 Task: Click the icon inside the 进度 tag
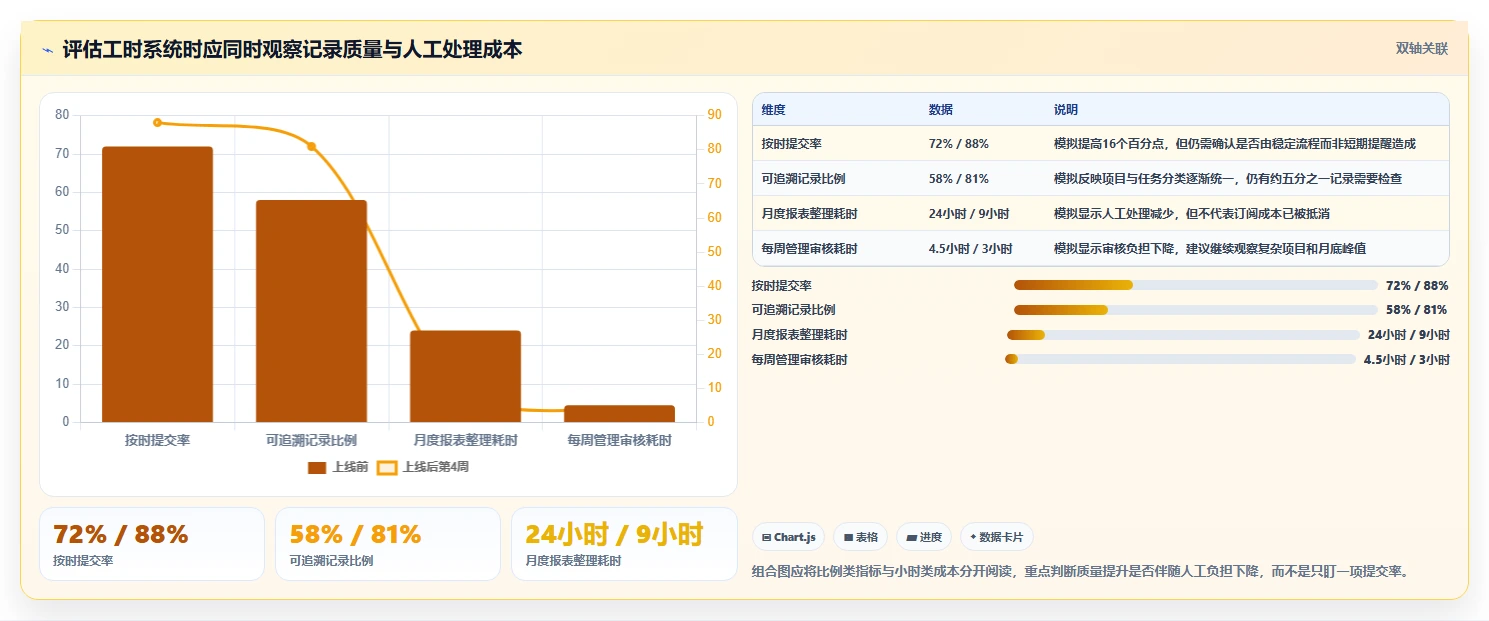(x=911, y=537)
